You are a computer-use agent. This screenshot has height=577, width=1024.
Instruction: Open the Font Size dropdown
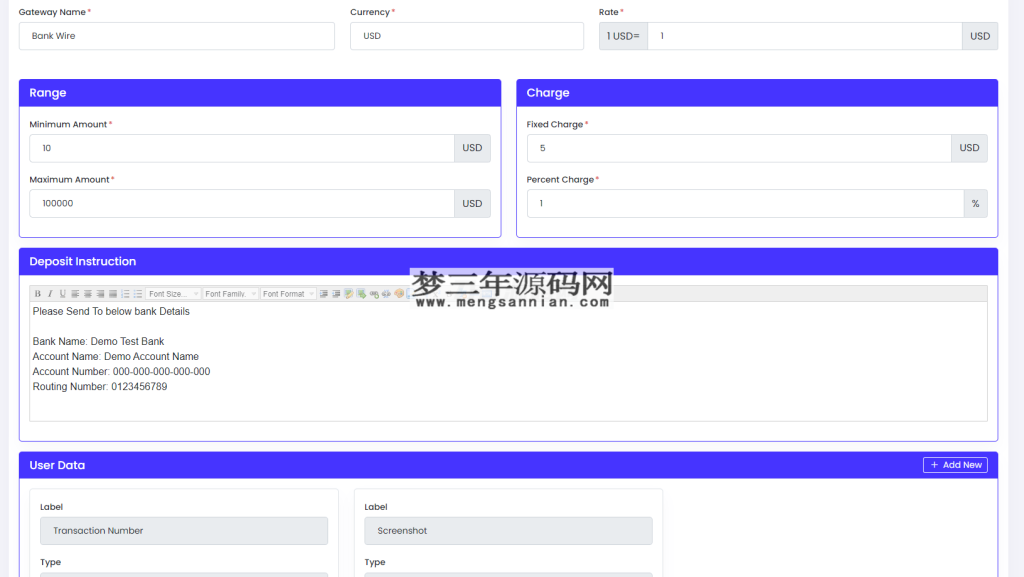pos(173,293)
